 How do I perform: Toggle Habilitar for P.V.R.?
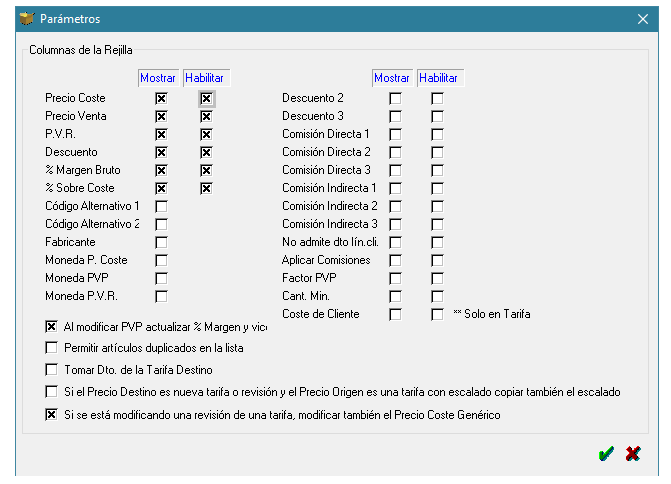coord(207,134)
